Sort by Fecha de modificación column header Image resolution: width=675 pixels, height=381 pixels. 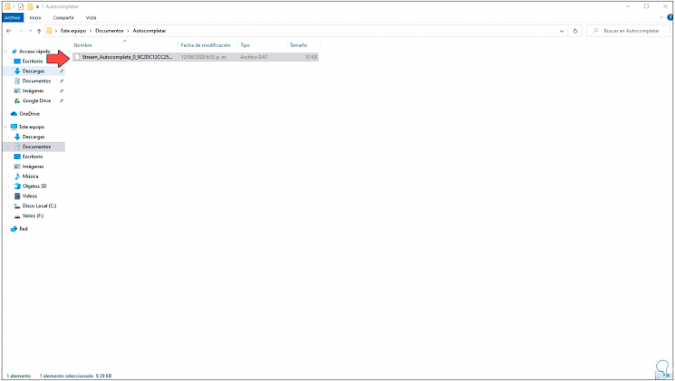tap(205, 45)
